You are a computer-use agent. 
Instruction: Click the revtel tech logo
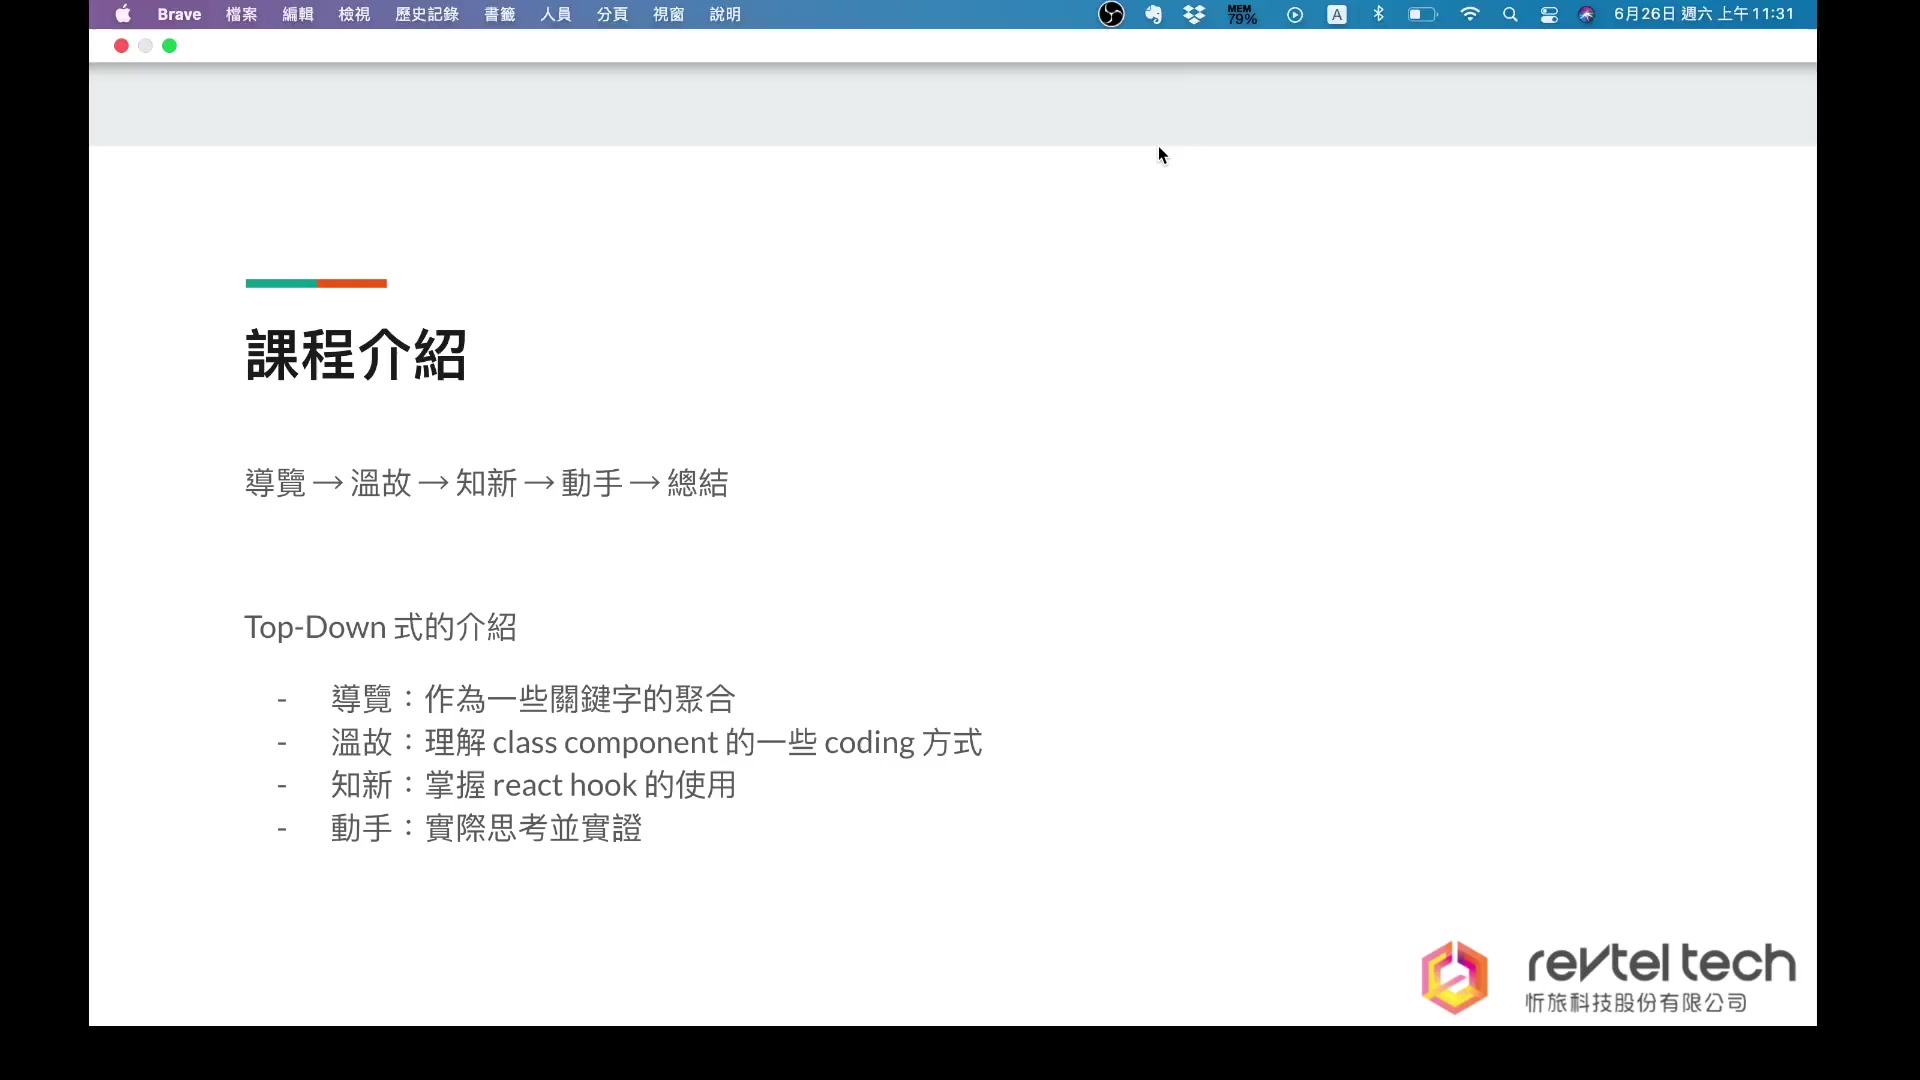coord(1608,976)
